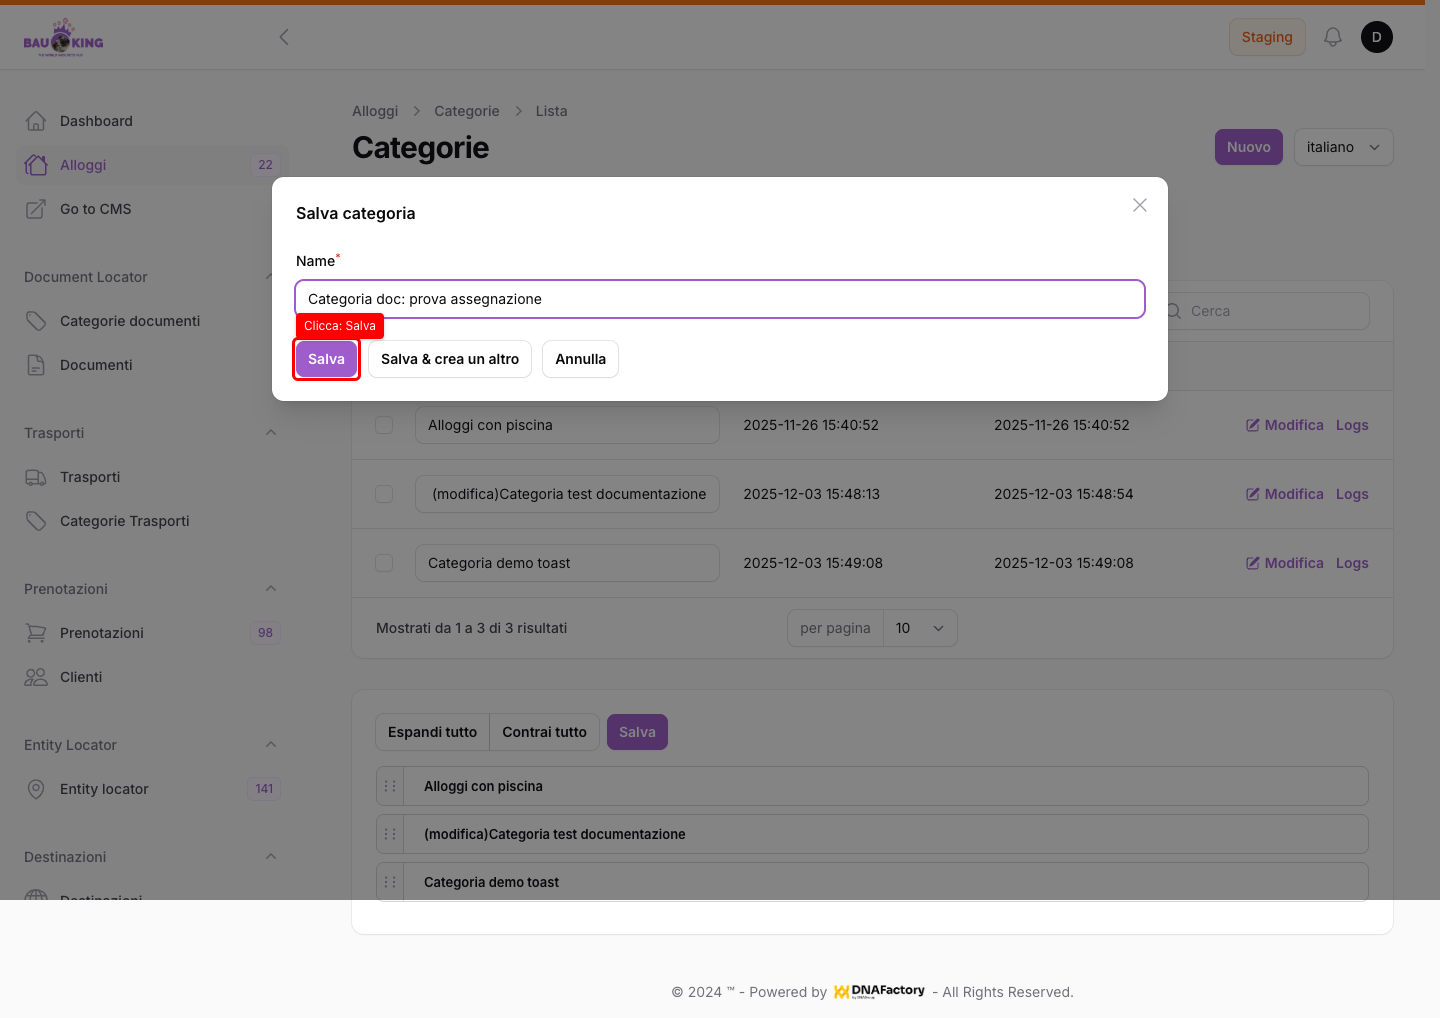Click the Go to CMS sidebar item

point(95,209)
